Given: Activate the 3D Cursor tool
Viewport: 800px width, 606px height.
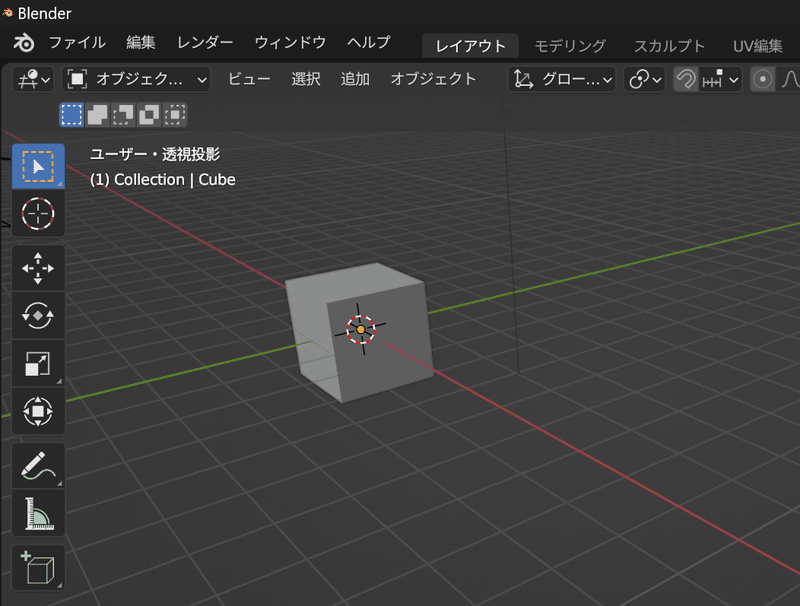Looking at the screenshot, I should point(38,214).
